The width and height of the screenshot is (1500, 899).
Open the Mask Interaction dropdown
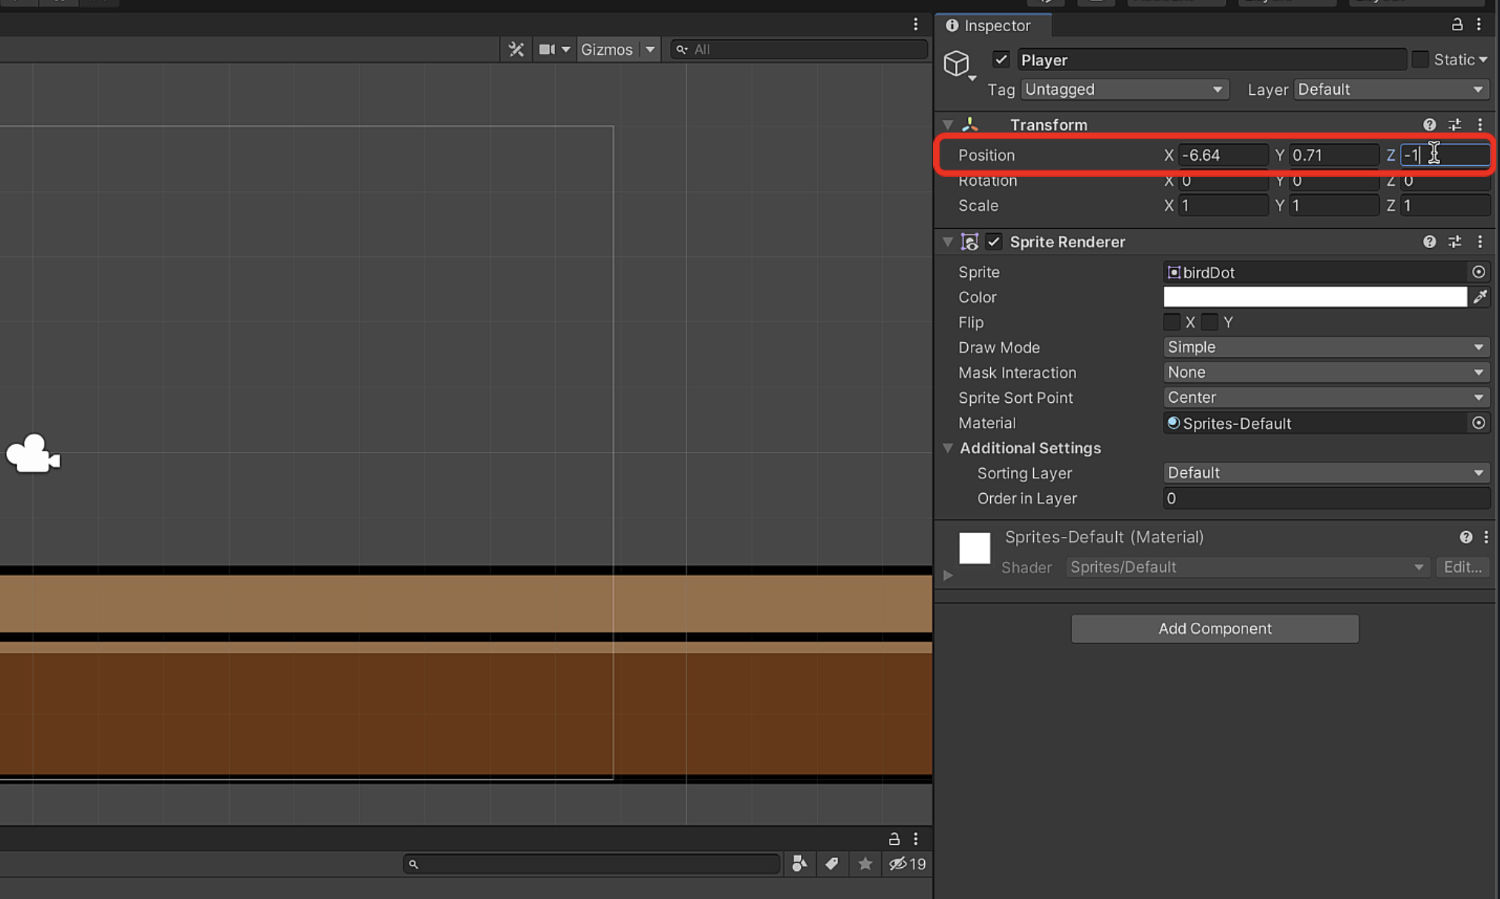tap(1326, 372)
